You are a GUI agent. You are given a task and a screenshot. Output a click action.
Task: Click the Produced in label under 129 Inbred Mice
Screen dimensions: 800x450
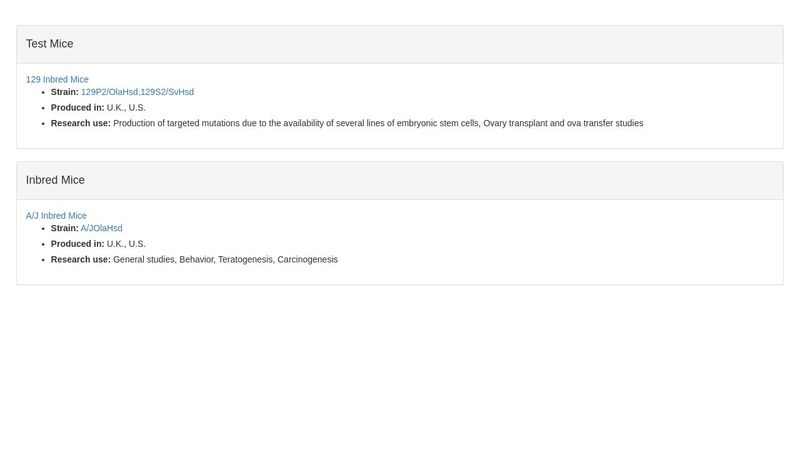coord(77,108)
